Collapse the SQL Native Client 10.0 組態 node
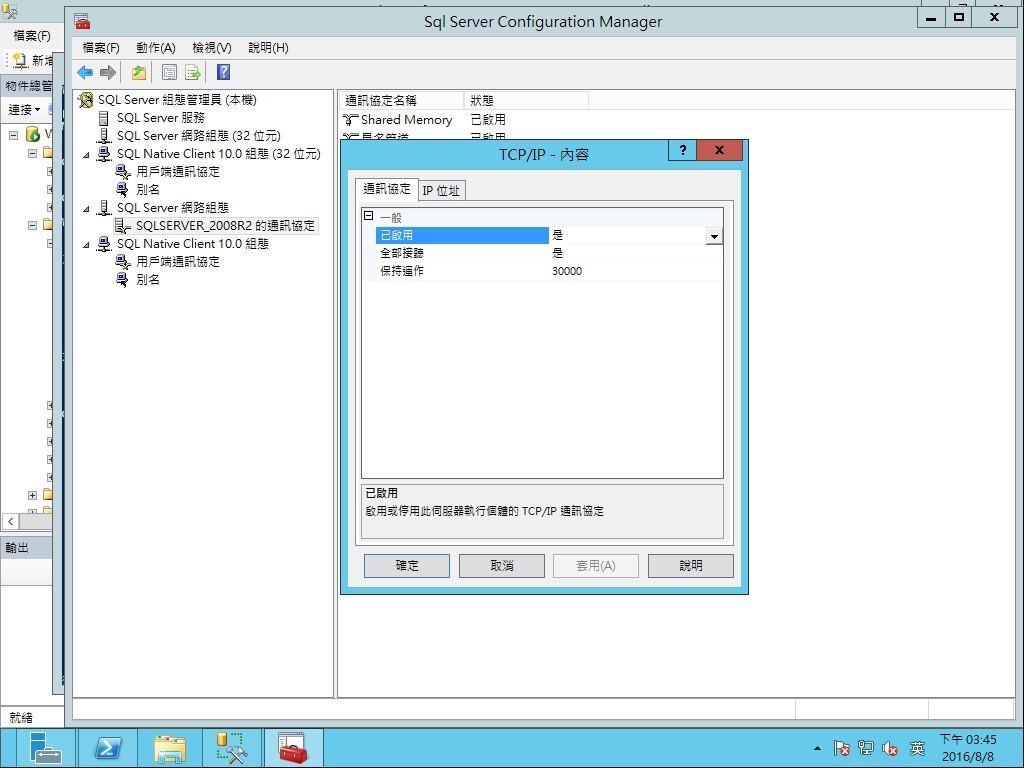 [86, 245]
